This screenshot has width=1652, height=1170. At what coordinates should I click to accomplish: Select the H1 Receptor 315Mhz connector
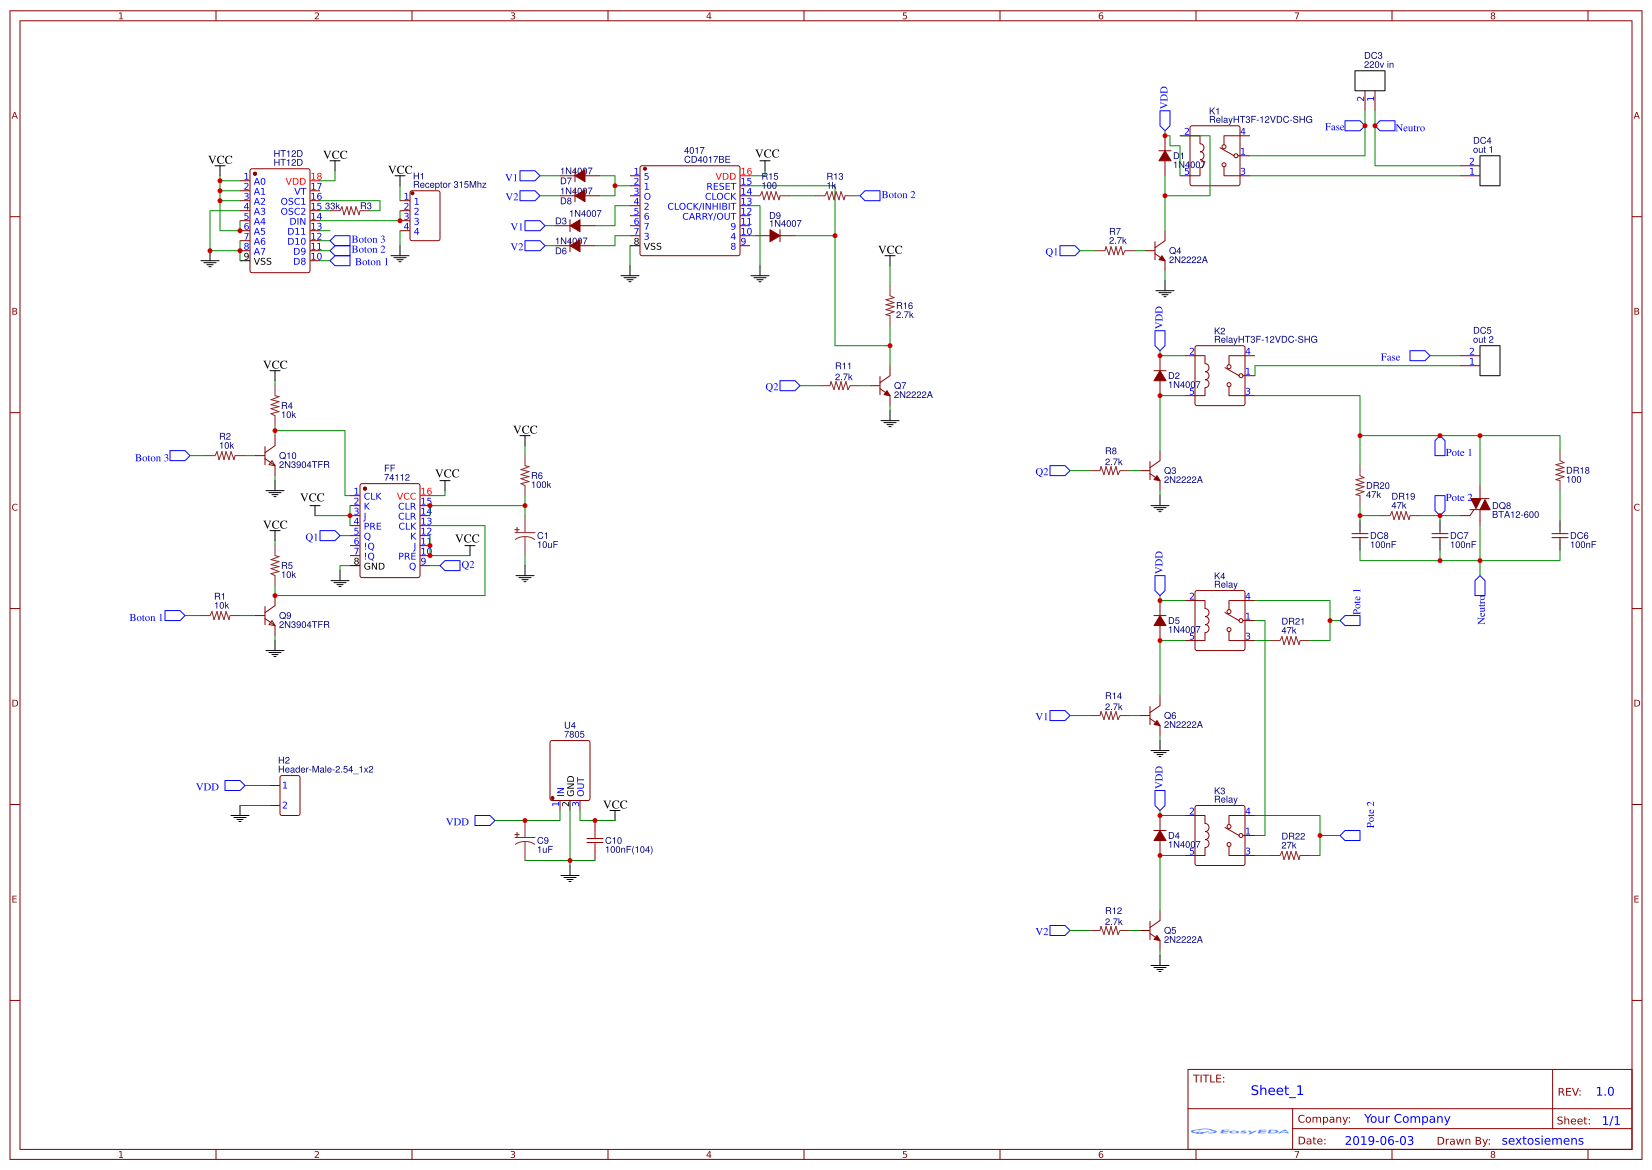click(x=424, y=215)
